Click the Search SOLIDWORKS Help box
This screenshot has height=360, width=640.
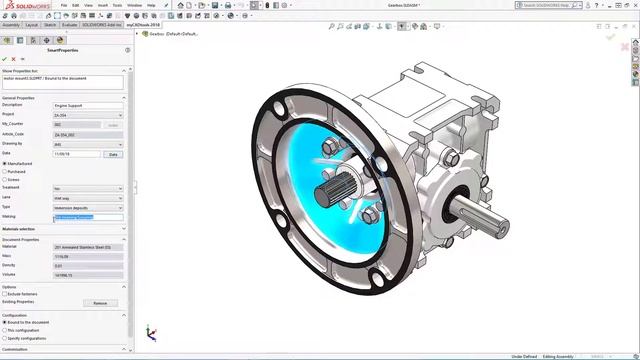point(549,5)
